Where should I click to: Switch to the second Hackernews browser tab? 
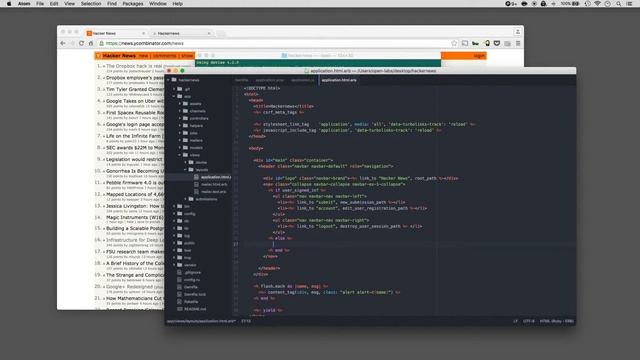coord(181,33)
